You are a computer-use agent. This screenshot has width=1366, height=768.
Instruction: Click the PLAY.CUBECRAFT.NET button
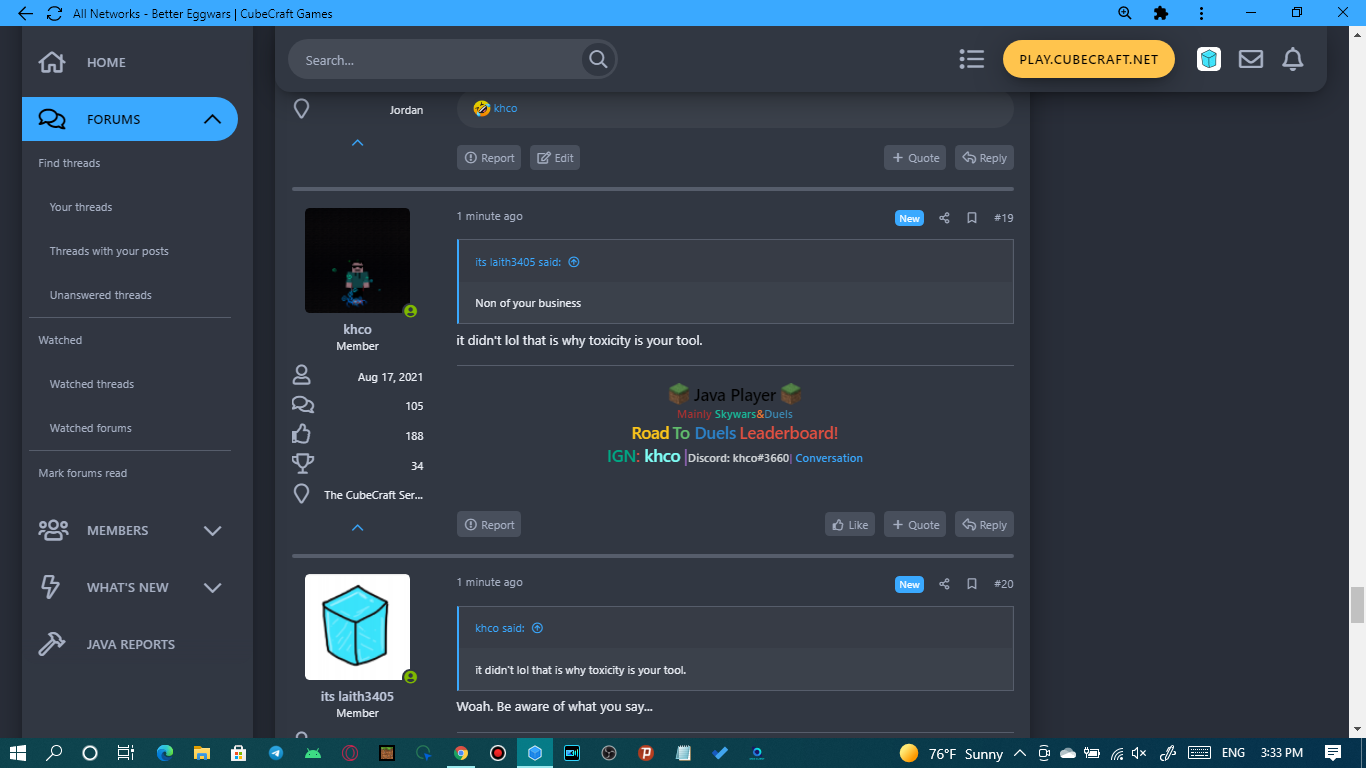tap(1089, 59)
